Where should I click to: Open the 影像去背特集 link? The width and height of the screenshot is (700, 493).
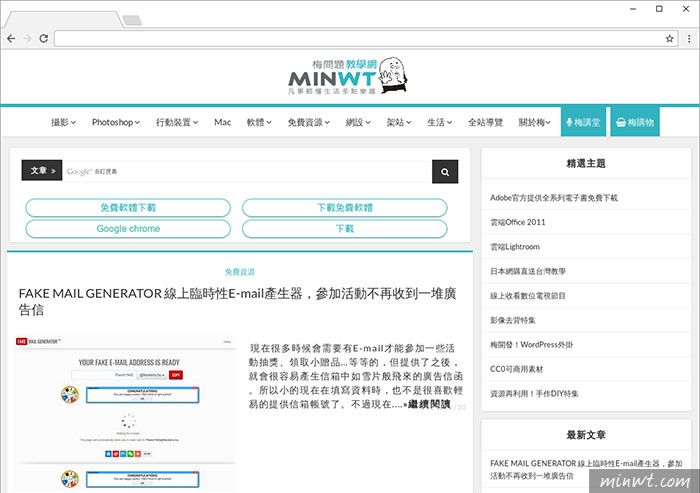point(512,320)
